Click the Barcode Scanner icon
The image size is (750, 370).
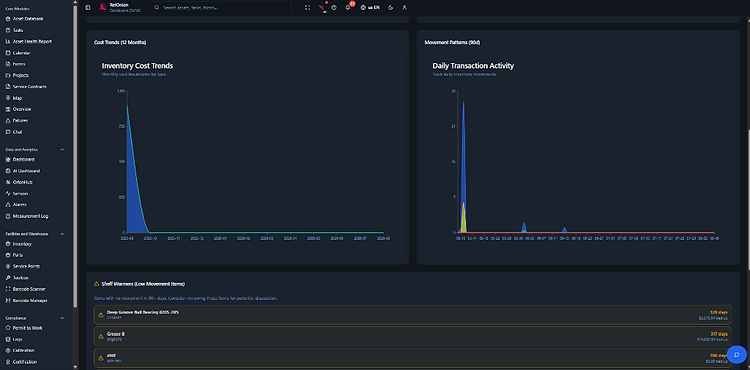pos(8,289)
